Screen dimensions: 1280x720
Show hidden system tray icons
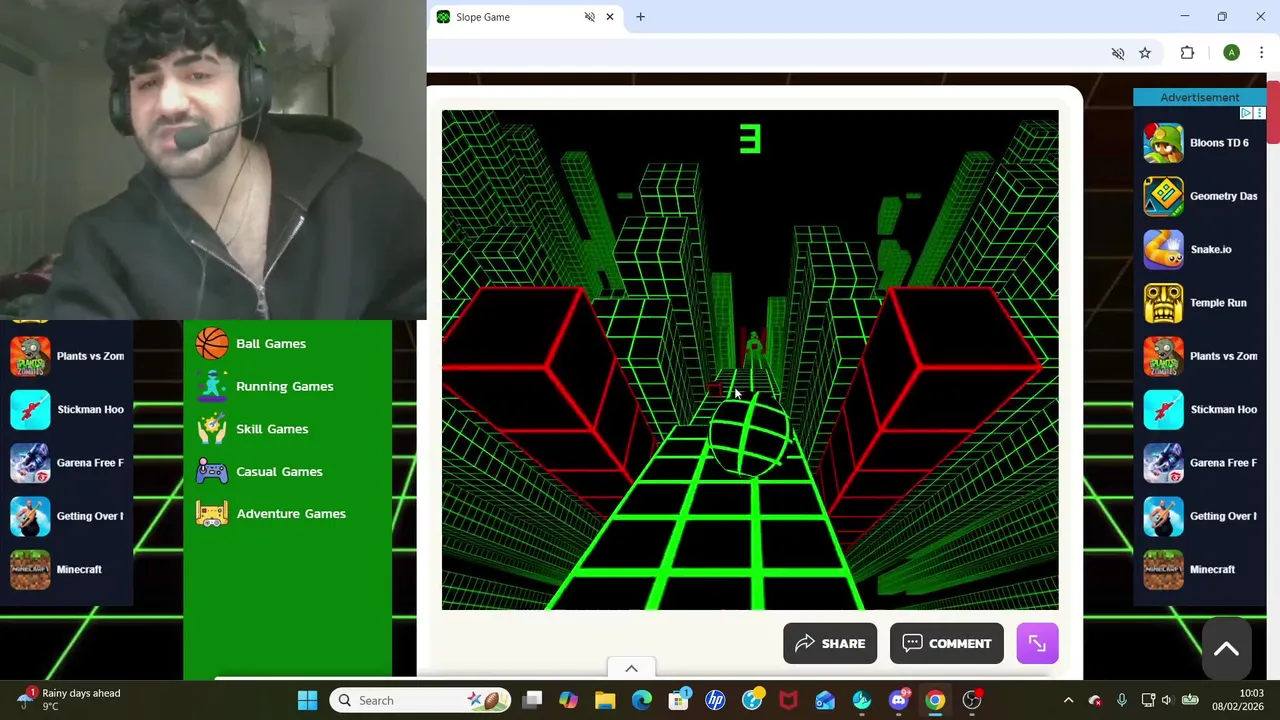click(1068, 700)
